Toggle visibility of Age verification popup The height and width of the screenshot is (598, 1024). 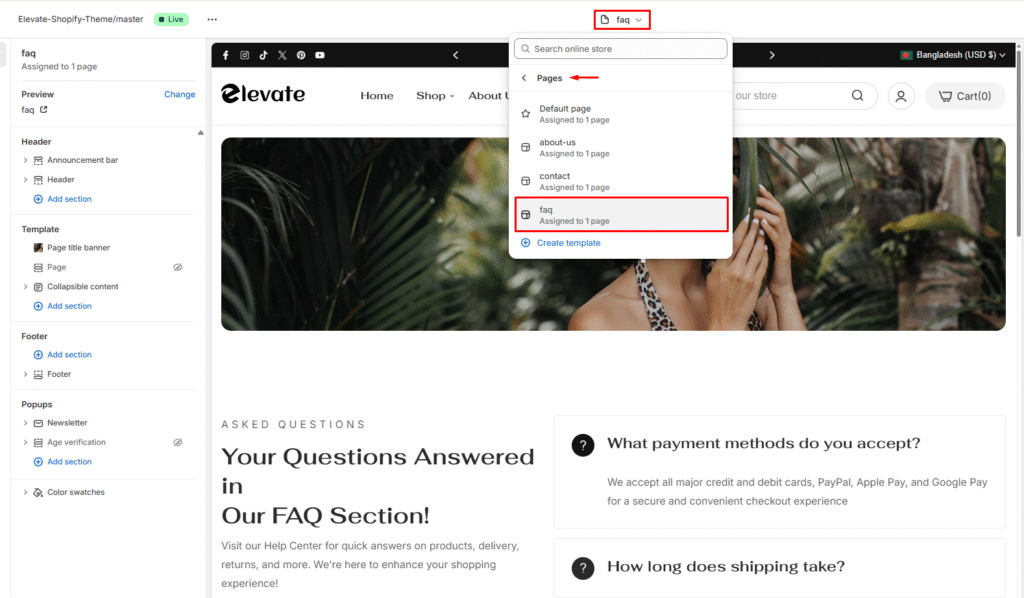178,442
